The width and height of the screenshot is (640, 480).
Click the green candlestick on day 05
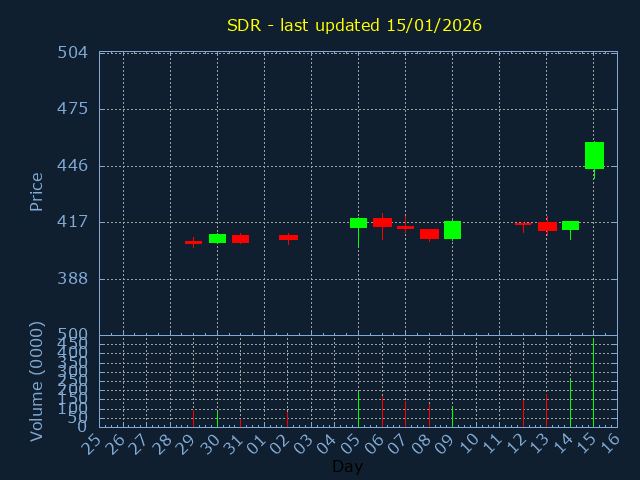coord(358,223)
